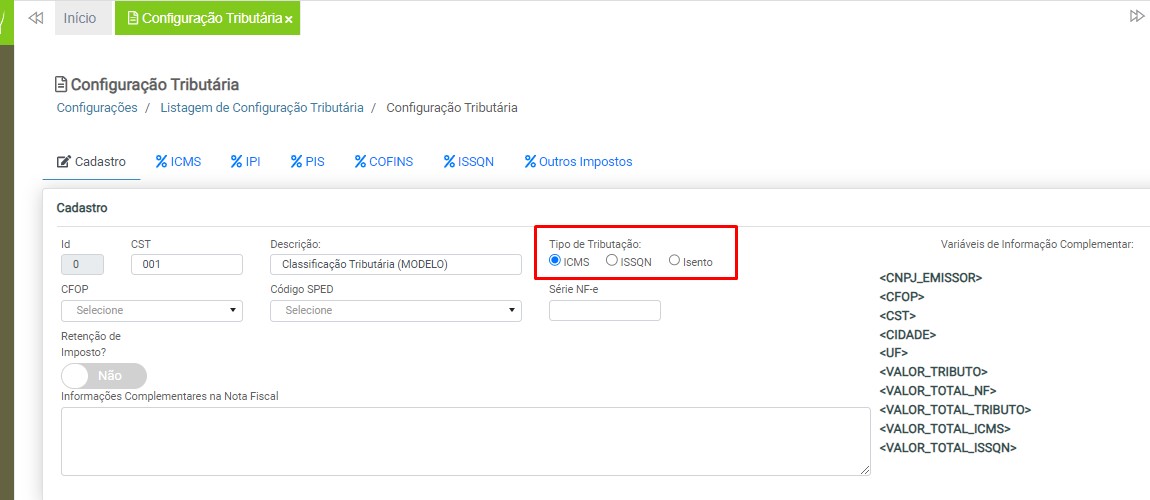The image size is (1150, 500).
Task: Go to Listagem de Configuração Tributária link
Action: (262, 107)
